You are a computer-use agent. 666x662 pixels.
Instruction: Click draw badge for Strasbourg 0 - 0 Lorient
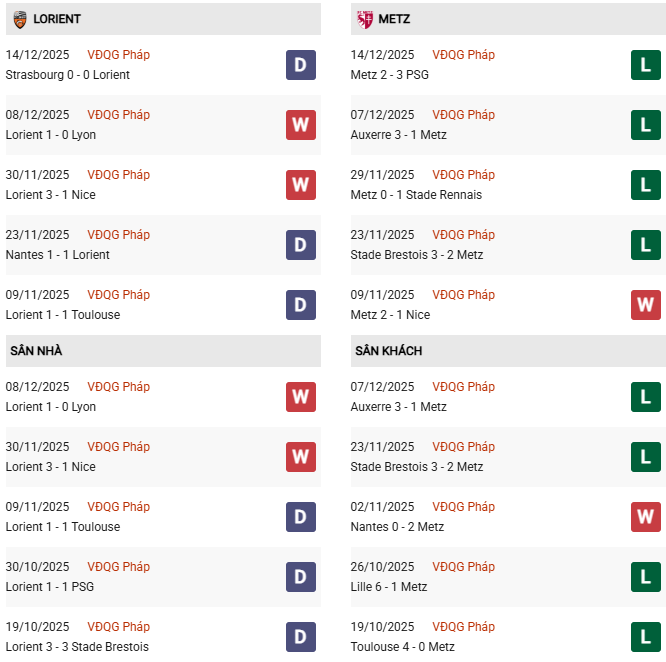[x=300, y=65]
